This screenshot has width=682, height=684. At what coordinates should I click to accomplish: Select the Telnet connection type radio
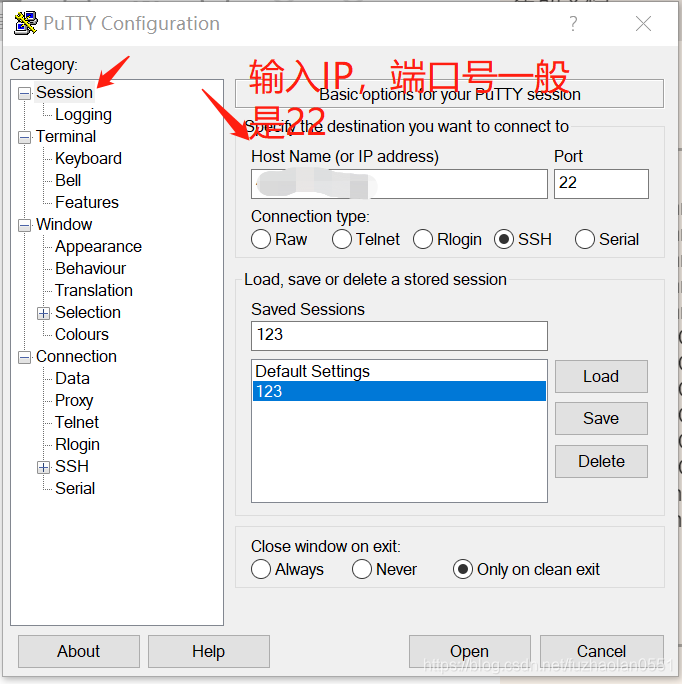point(342,239)
